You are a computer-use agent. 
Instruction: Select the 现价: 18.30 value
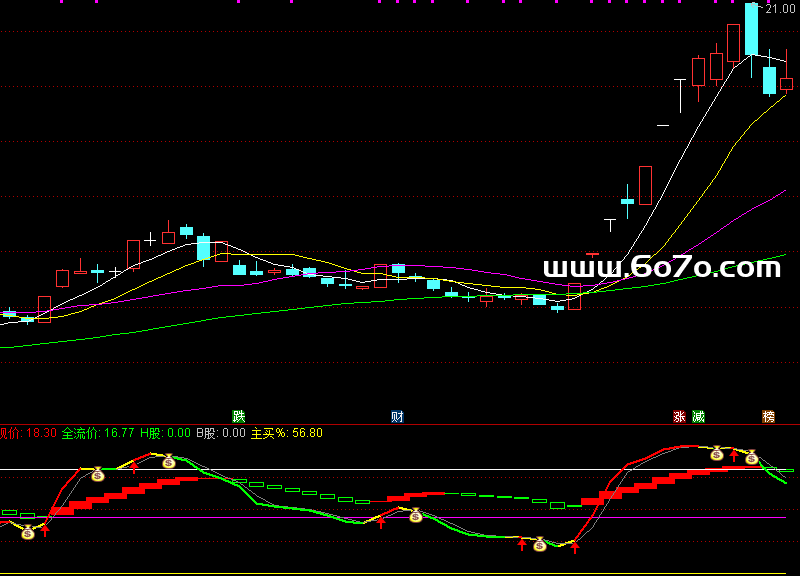[x=28, y=433]
